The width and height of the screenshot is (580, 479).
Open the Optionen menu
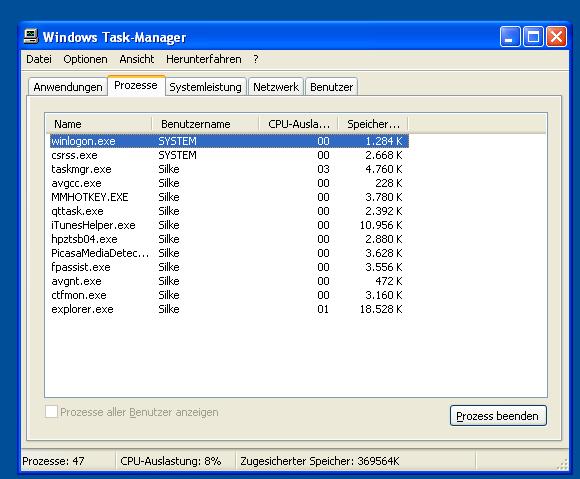point(85,59)
